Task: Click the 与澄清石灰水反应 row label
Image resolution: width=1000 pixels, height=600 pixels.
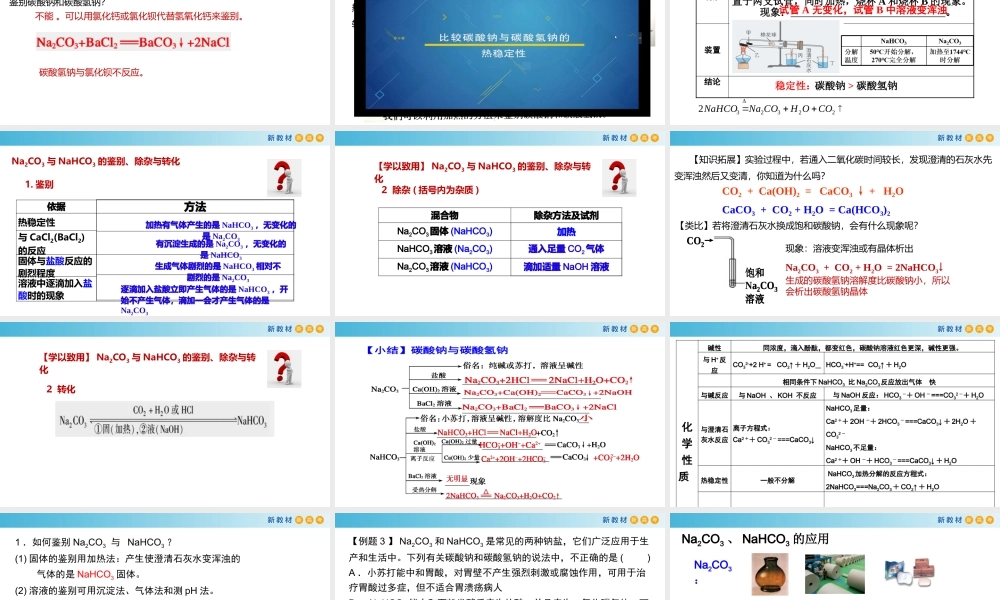Action: [x=714, y=434]
